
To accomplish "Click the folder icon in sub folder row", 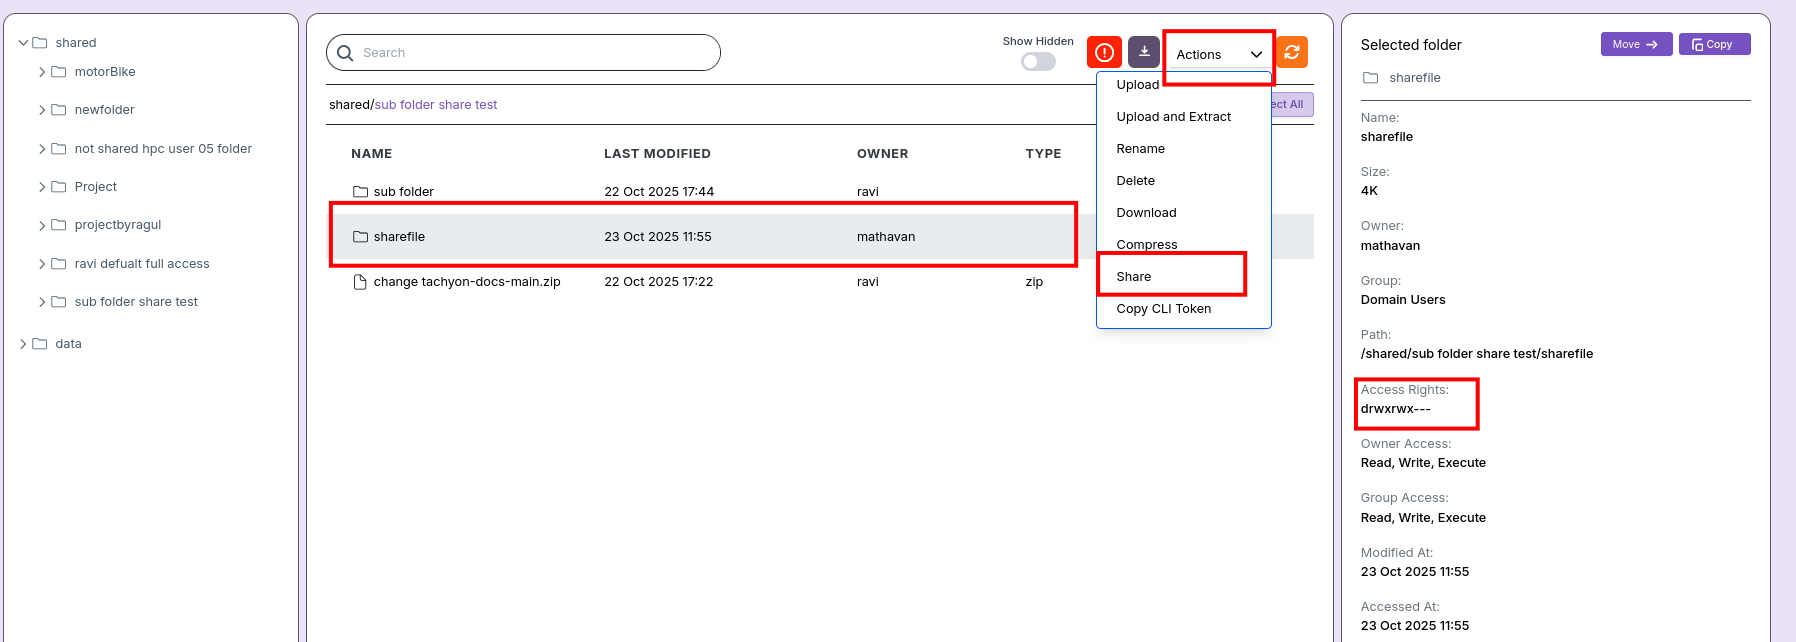I will tap(360, 192).
